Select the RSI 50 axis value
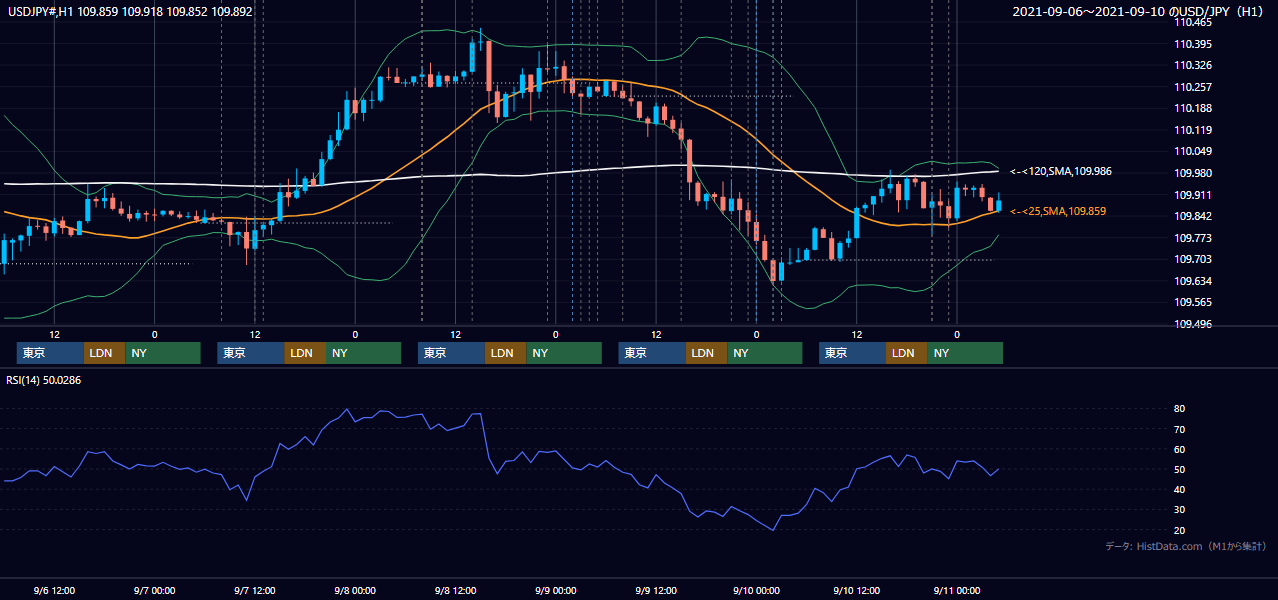The width and height of the screenshot is (1278, 600). (1179, 469)
